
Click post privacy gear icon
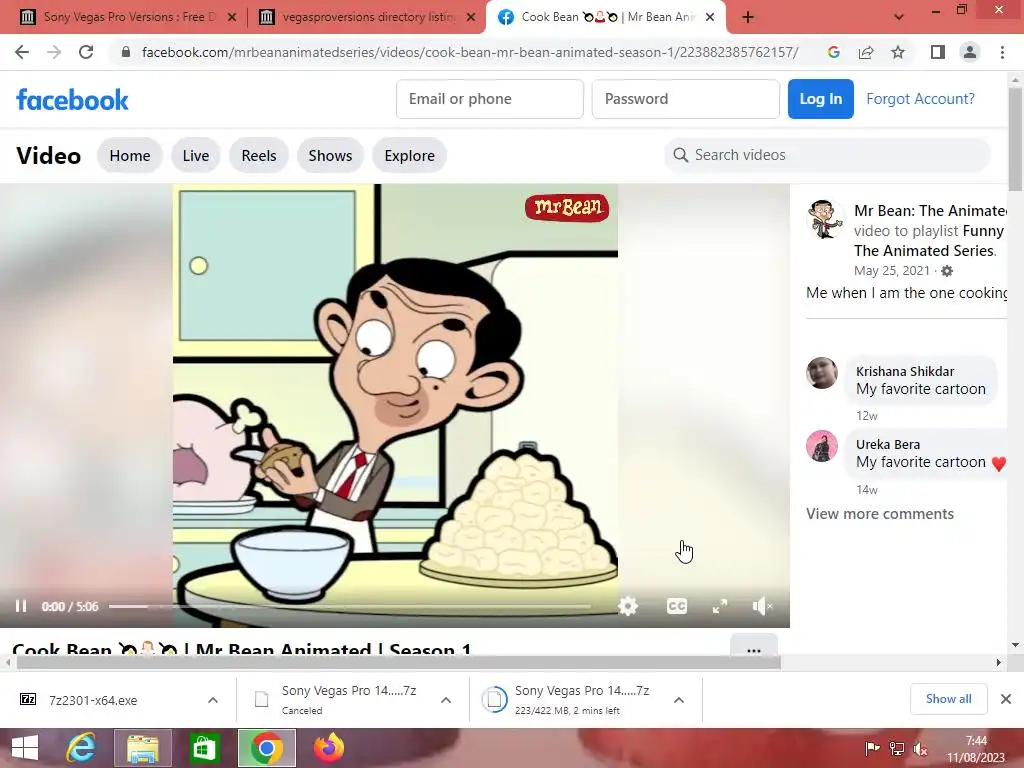coord(947,270)
